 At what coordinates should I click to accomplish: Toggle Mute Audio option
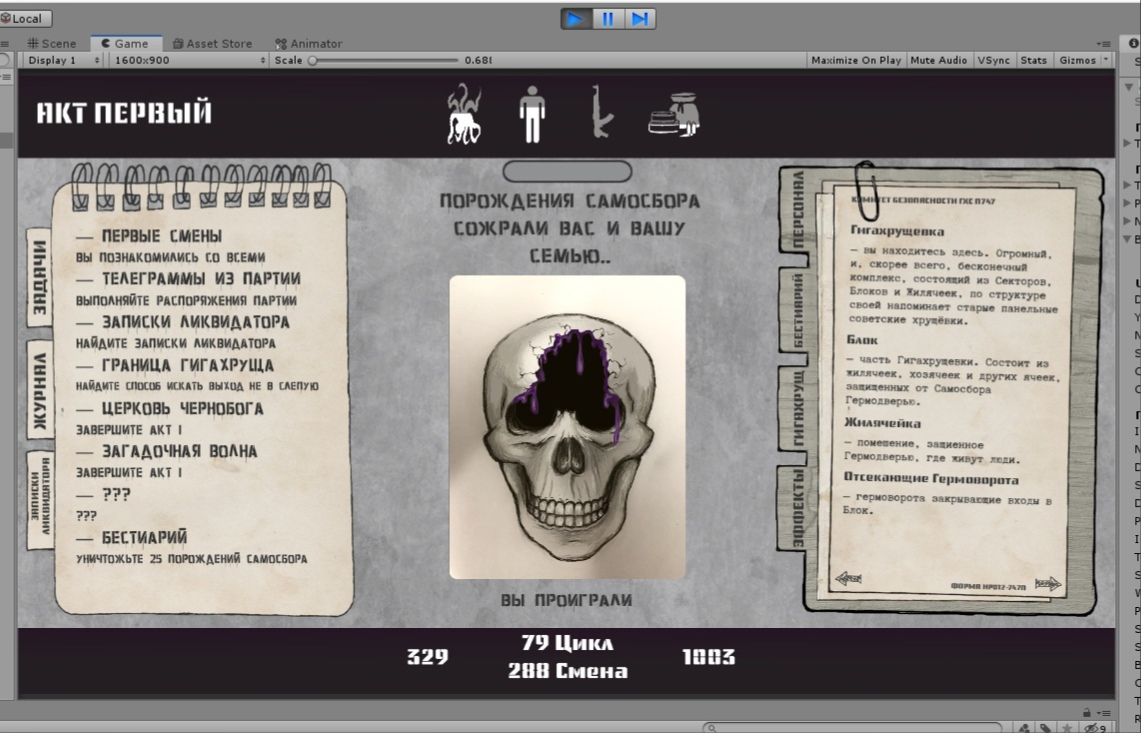point(938,60)
